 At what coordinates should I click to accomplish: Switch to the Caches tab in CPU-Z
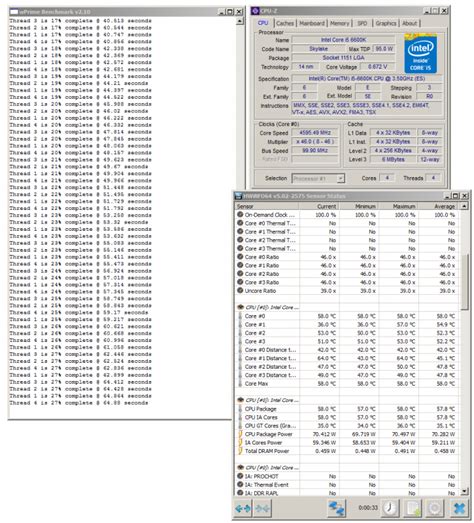(285, 23)
